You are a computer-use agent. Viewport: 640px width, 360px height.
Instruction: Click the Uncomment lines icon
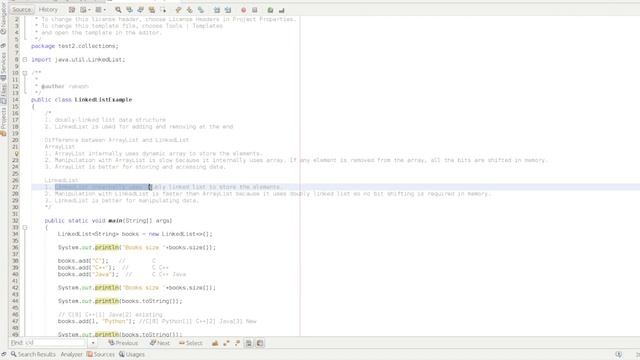click(x=281, y=10)
